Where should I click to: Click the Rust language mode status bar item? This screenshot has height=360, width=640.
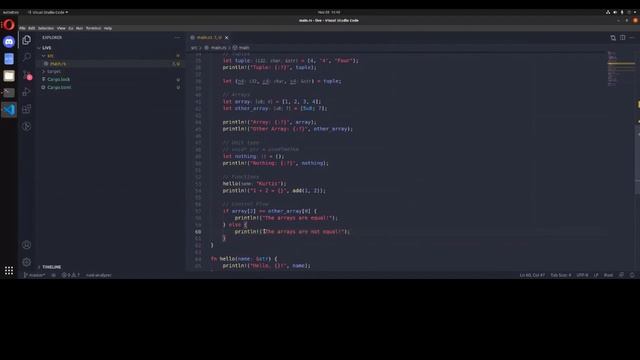608,275
